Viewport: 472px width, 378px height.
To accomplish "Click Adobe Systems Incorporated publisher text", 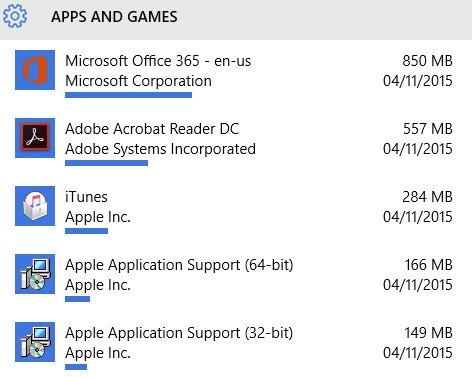I will tap(160, 149).
